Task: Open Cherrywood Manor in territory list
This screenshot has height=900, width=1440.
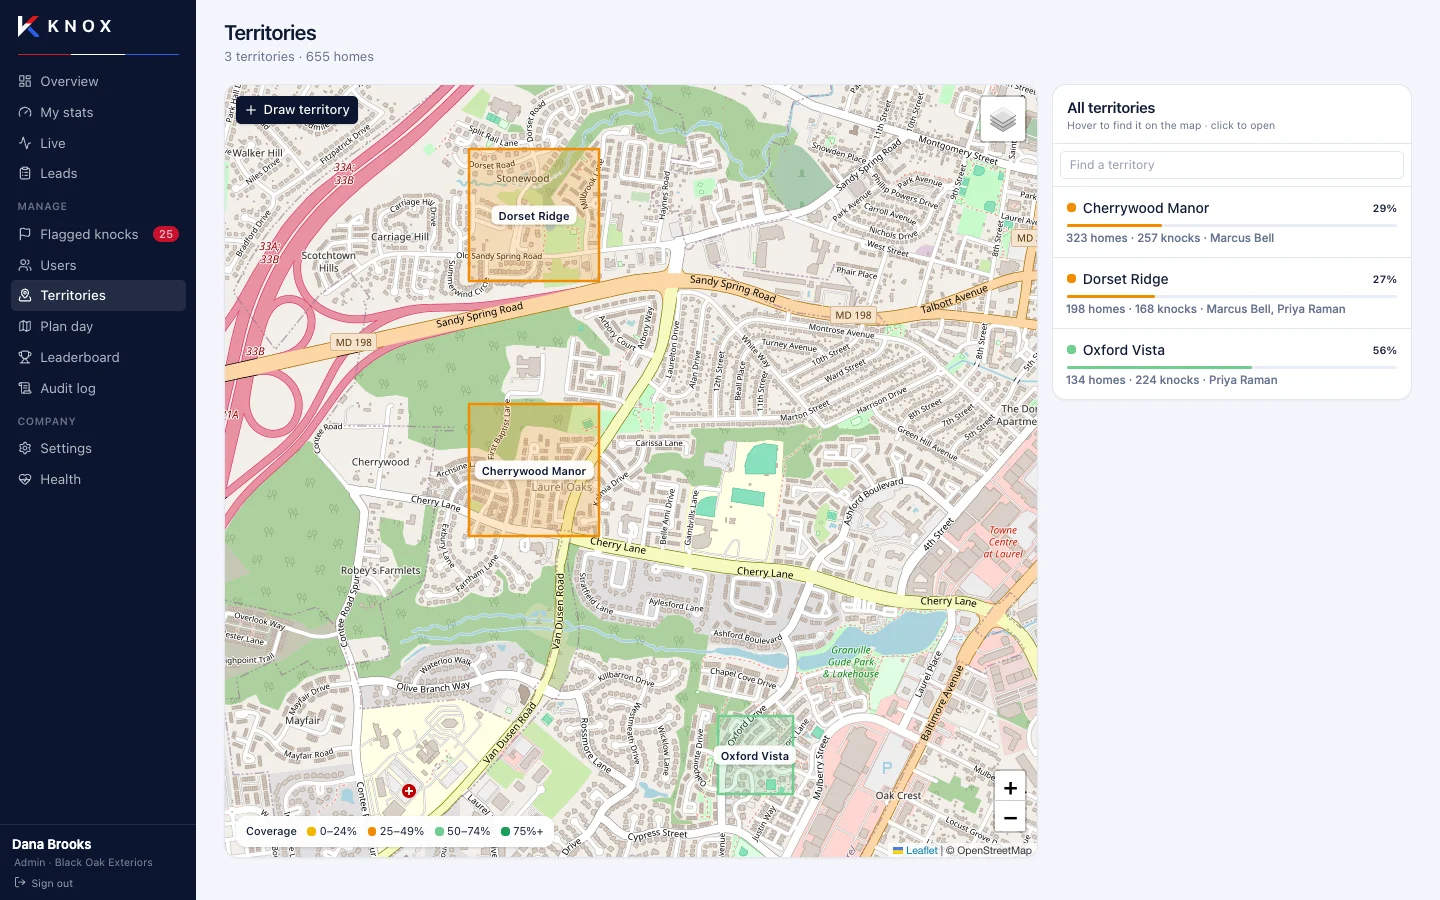Action: click(x=1231, y=223)
